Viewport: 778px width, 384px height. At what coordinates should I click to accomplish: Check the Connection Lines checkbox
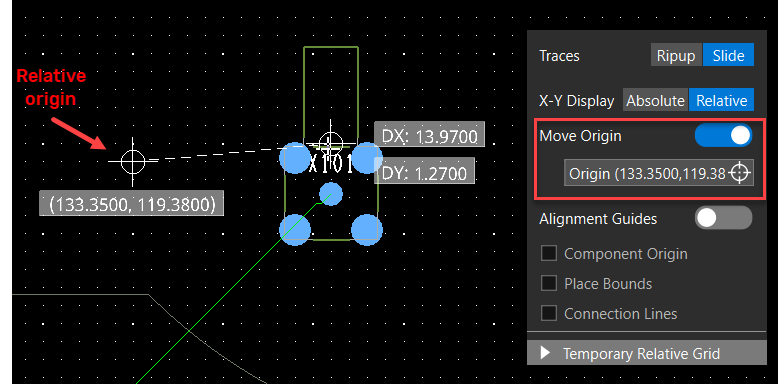549,314
